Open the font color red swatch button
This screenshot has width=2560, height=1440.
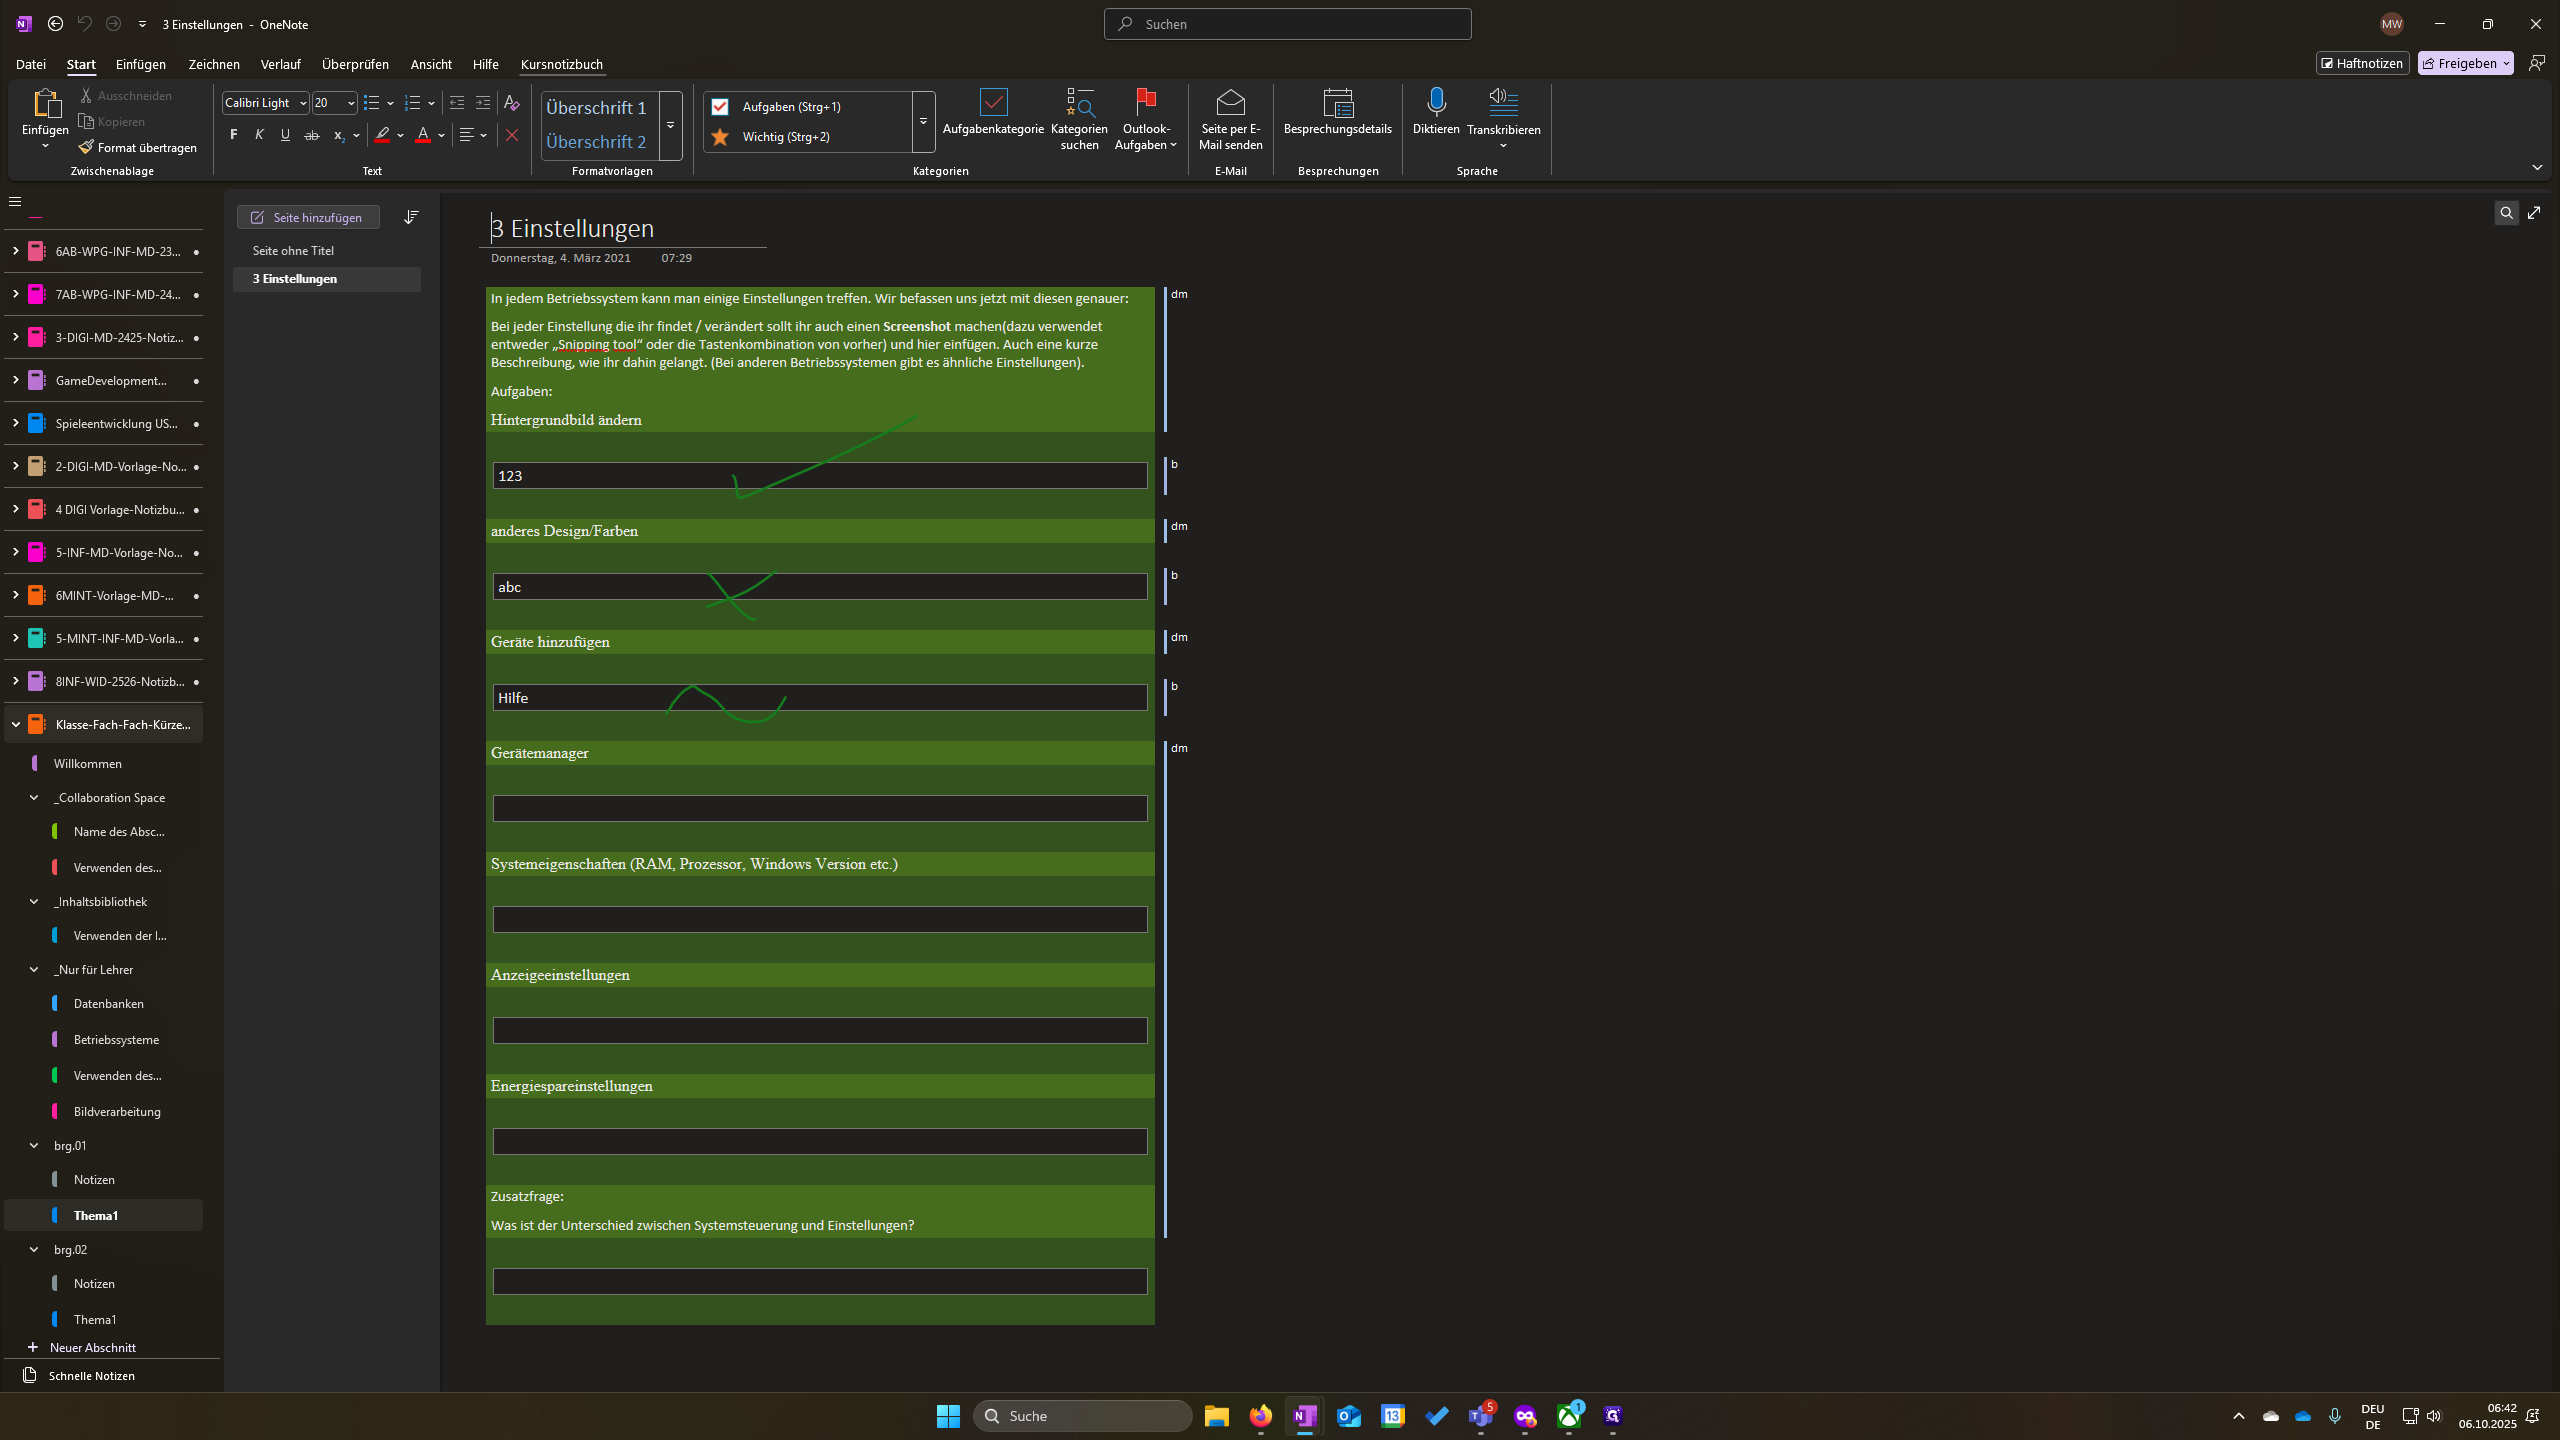(423, 135)
